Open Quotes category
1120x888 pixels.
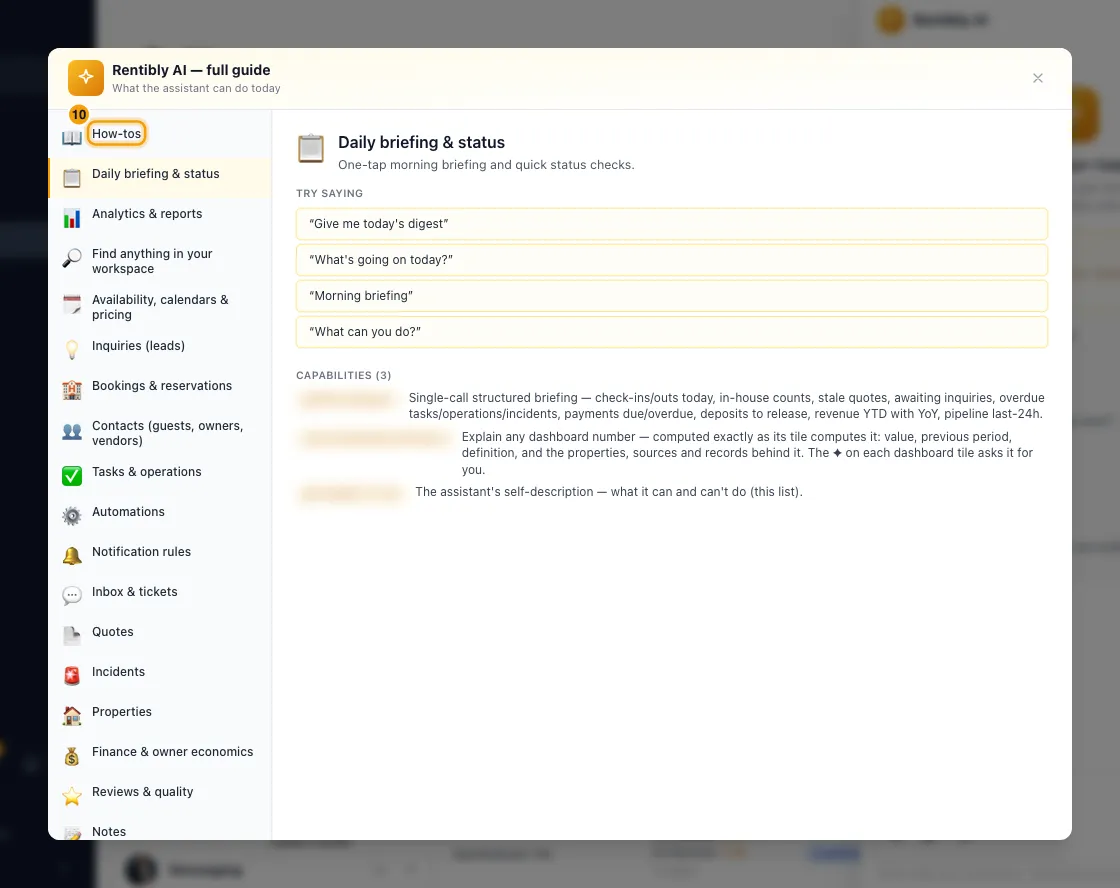160,635
